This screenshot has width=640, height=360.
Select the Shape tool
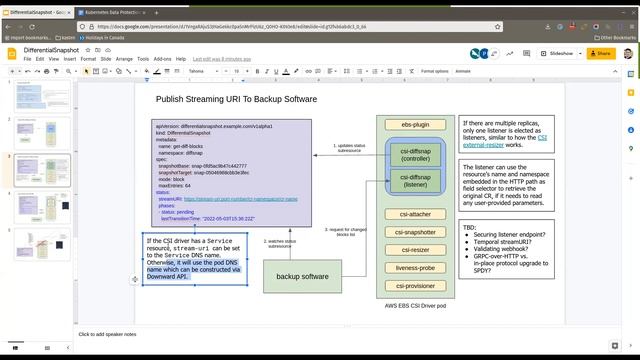(119, 71)
